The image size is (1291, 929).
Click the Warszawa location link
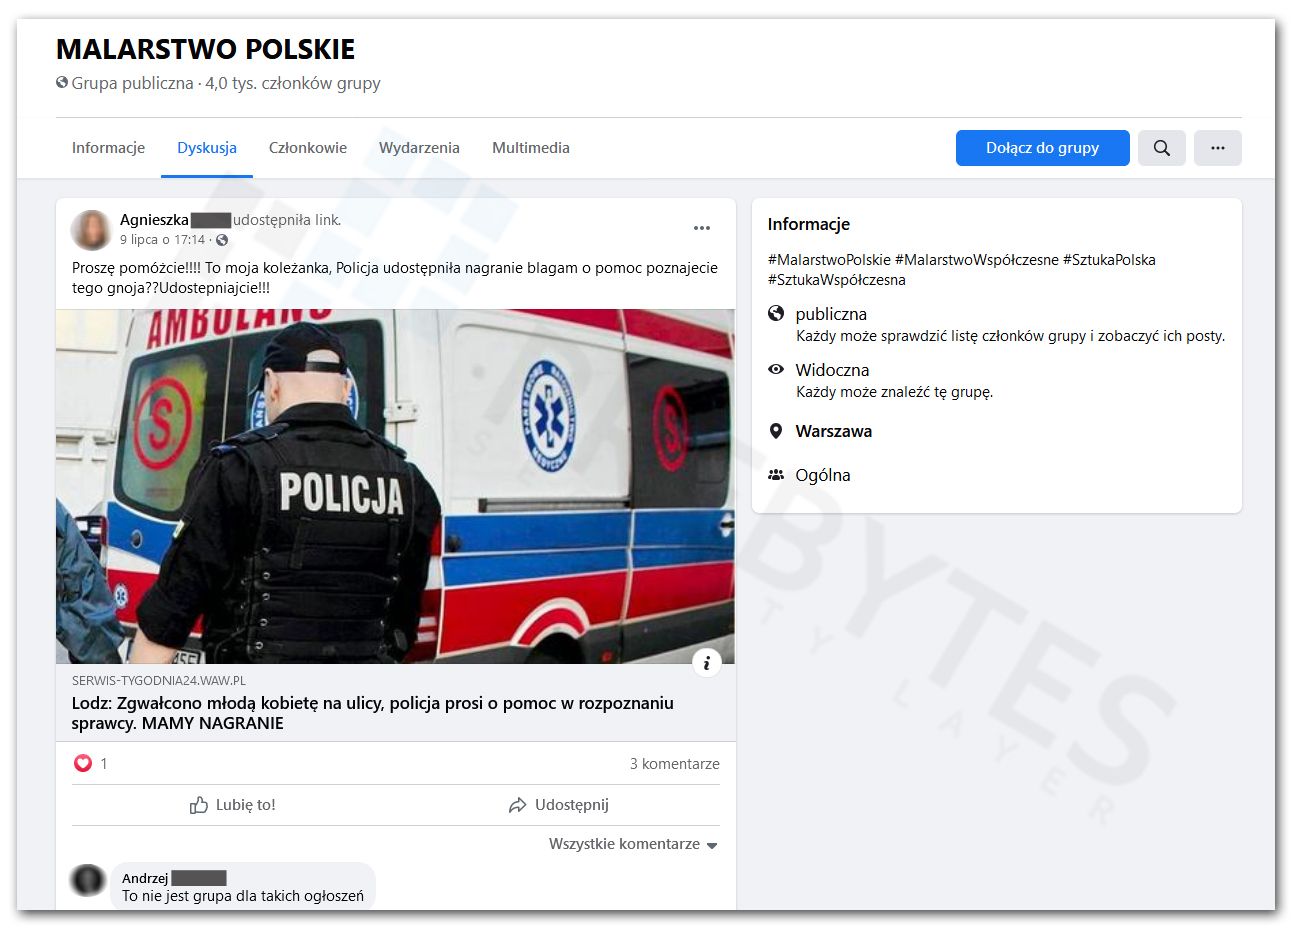point(834,431)
